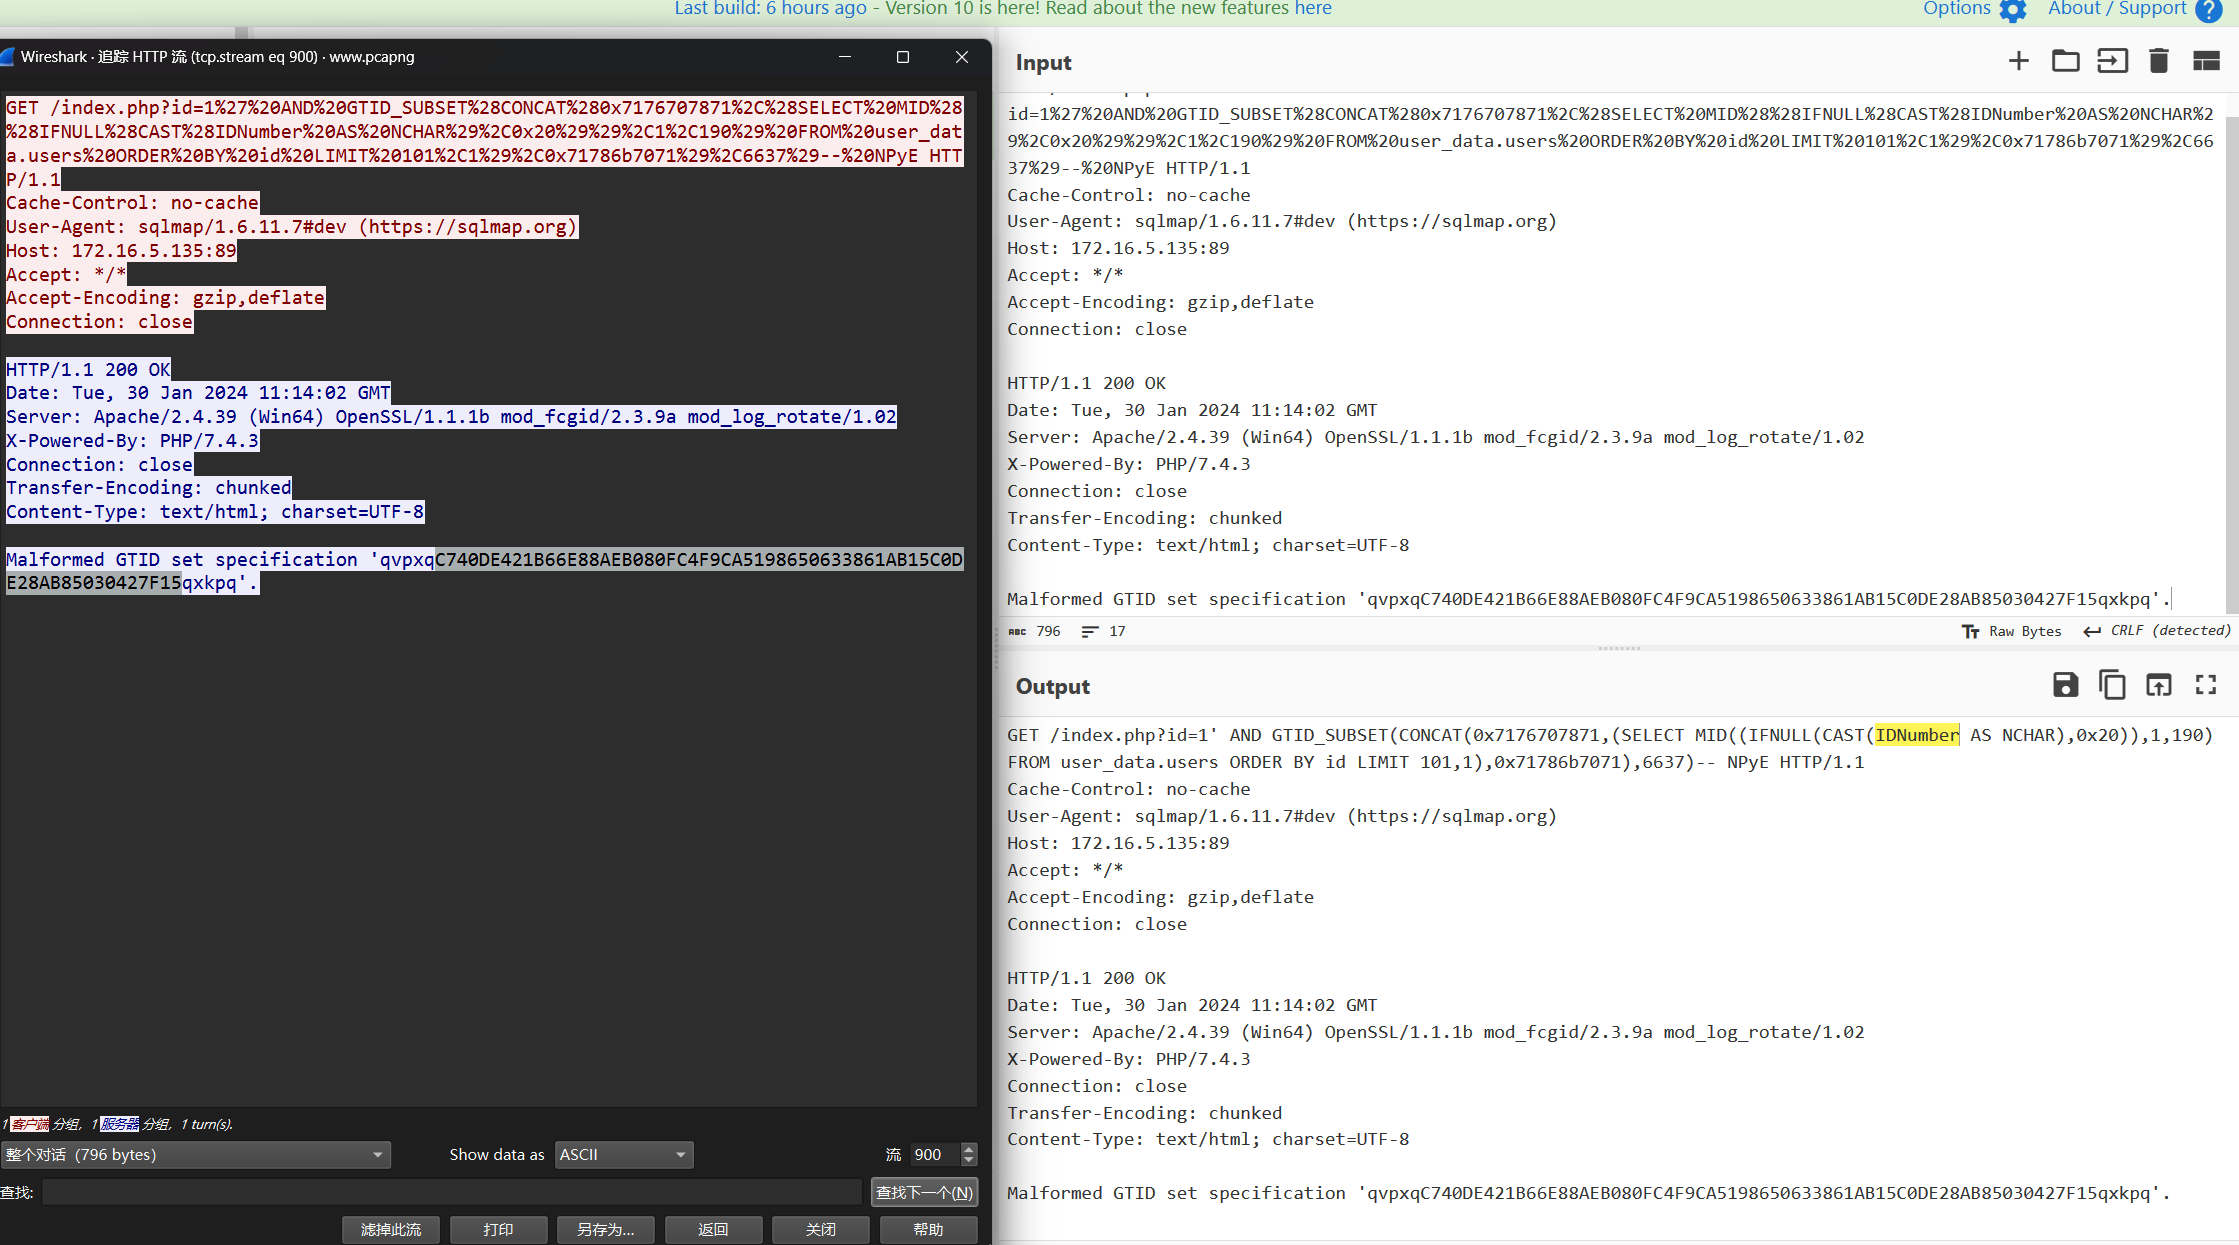
Task: Expand Show data as ASCII dropdown
Action: pyautogui.click(x=624, y=1154)
